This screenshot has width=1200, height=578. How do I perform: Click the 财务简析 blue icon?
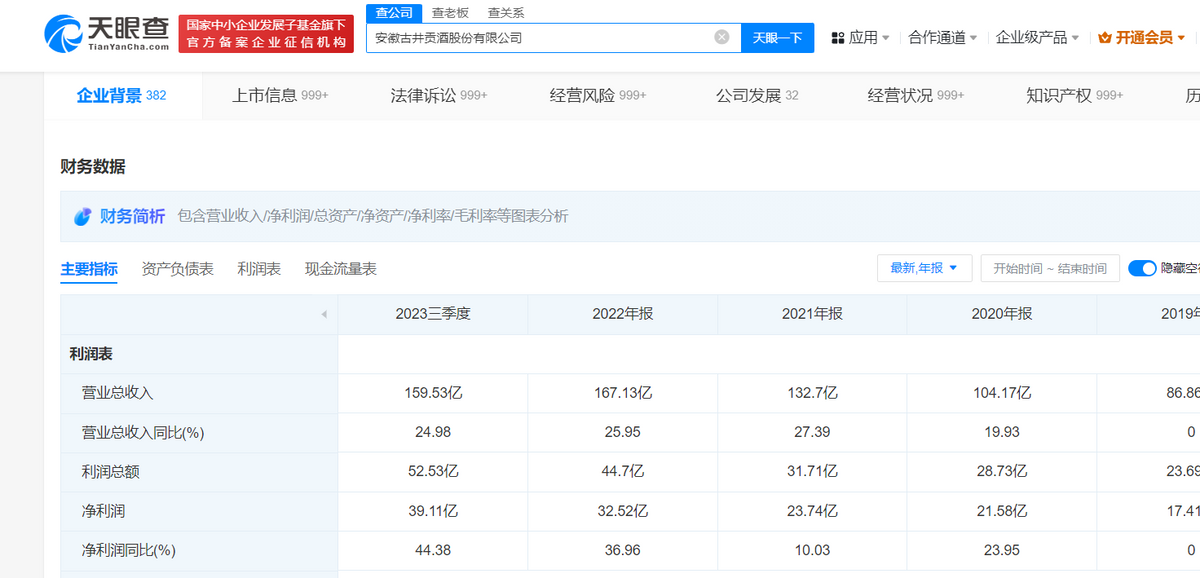83,216
